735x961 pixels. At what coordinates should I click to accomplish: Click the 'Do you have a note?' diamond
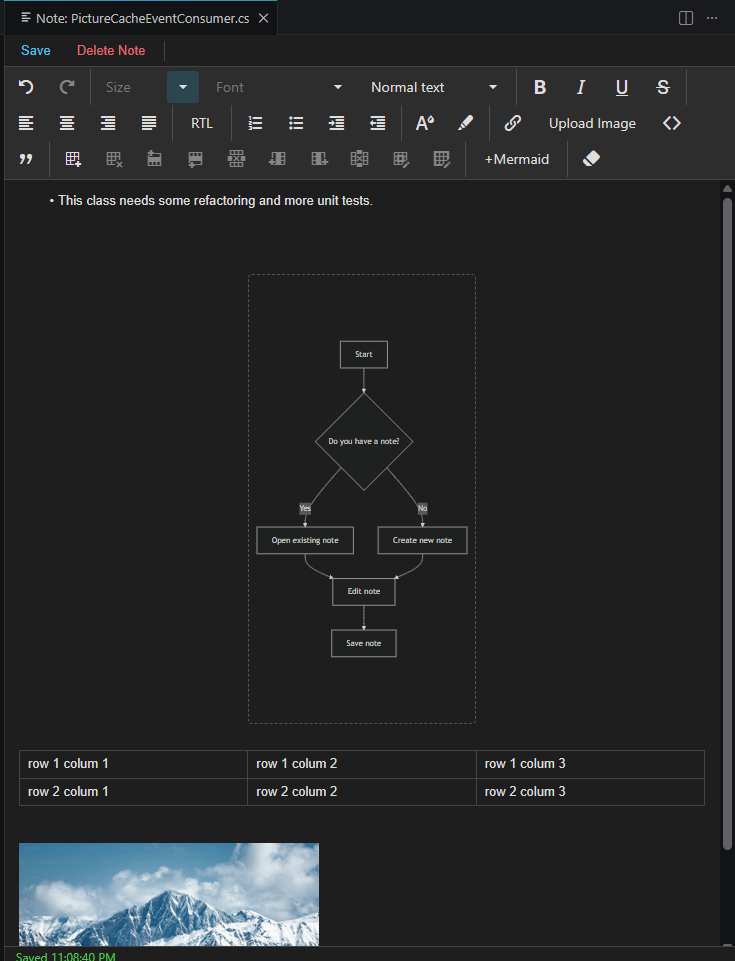point(364,441)
